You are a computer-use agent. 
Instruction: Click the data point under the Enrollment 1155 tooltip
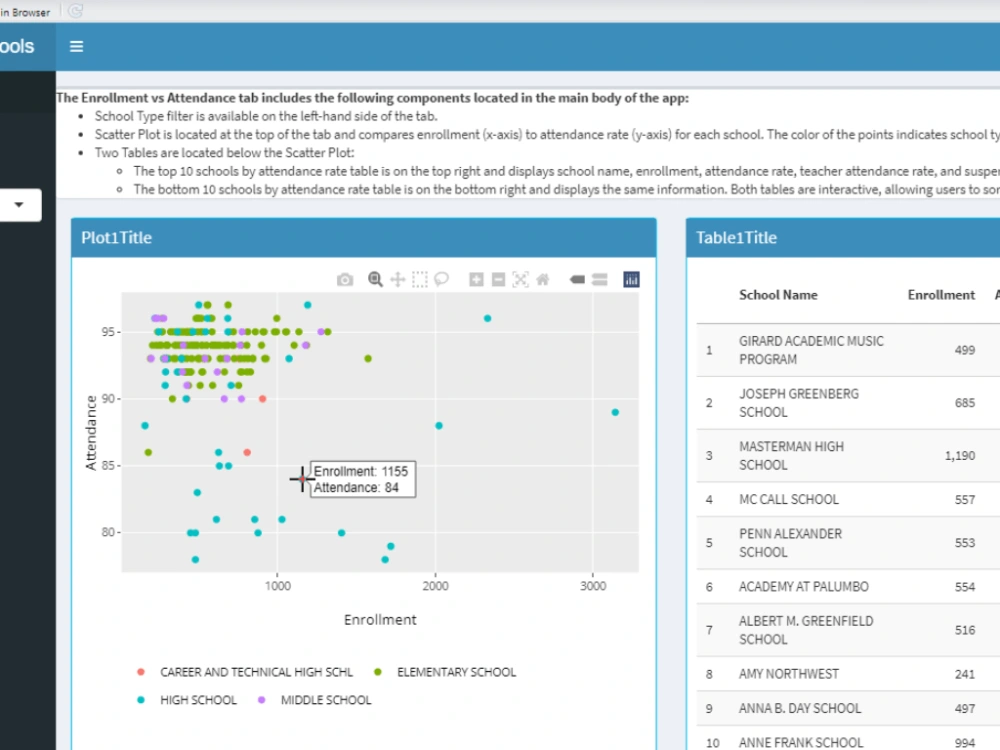pos(302,479)
